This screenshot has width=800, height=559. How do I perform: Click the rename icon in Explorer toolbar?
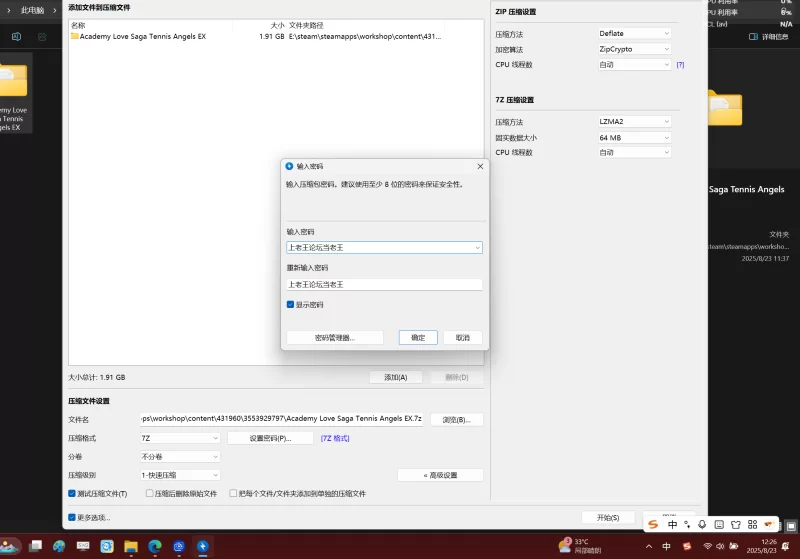[x=16, y=37]
